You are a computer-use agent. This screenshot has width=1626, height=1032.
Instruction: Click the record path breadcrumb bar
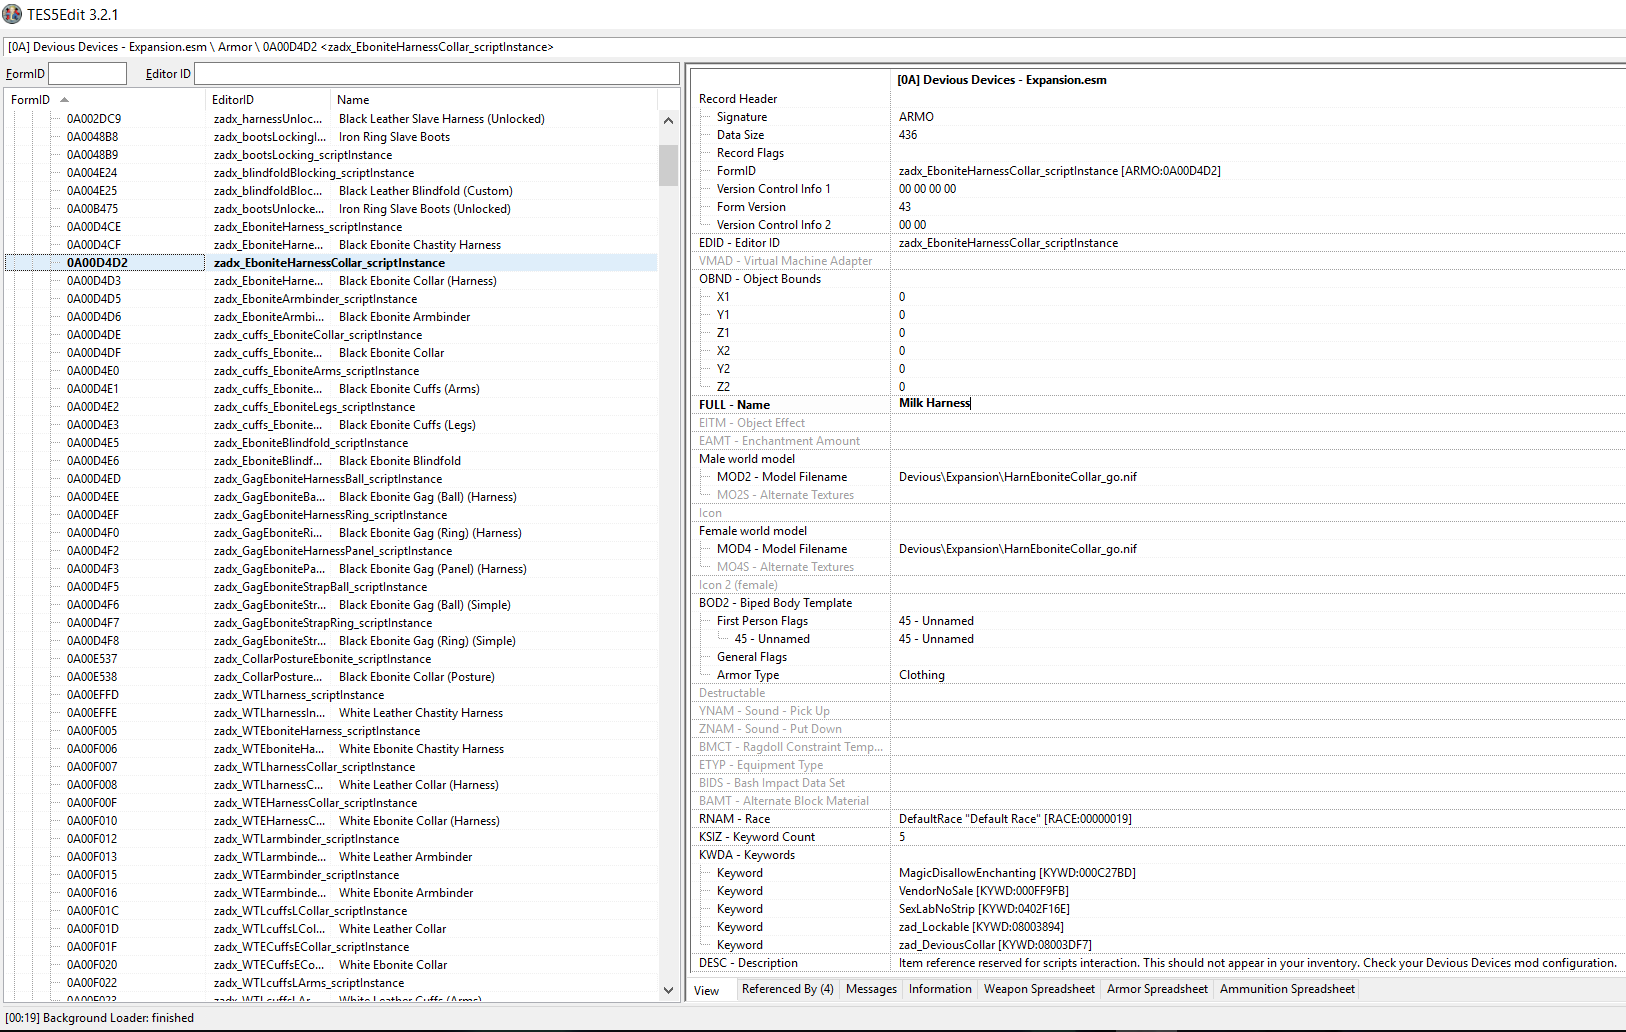click(815, 47)
